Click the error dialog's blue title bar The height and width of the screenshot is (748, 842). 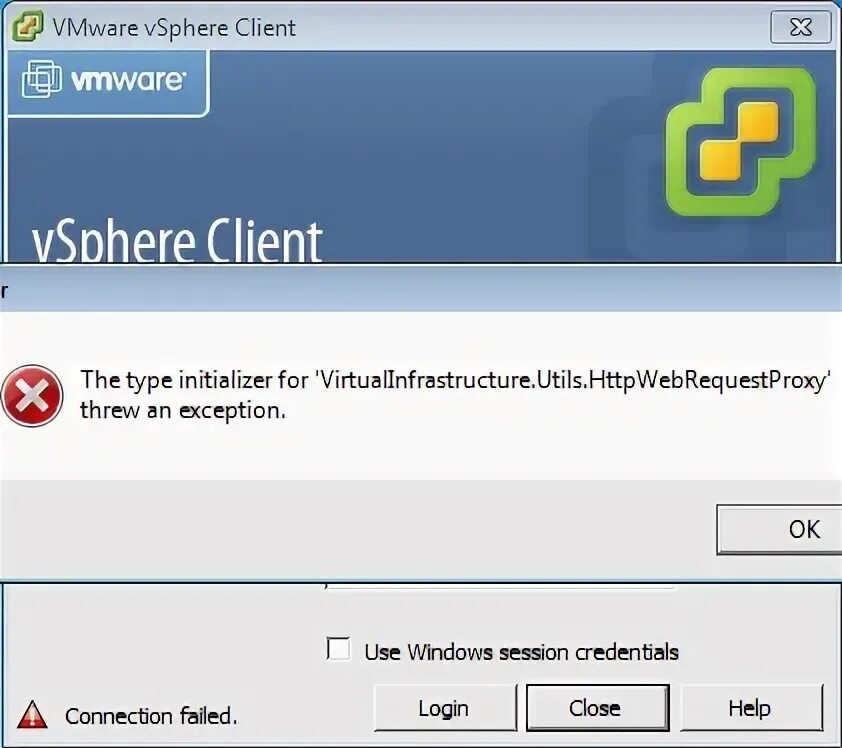click(421, 288)
